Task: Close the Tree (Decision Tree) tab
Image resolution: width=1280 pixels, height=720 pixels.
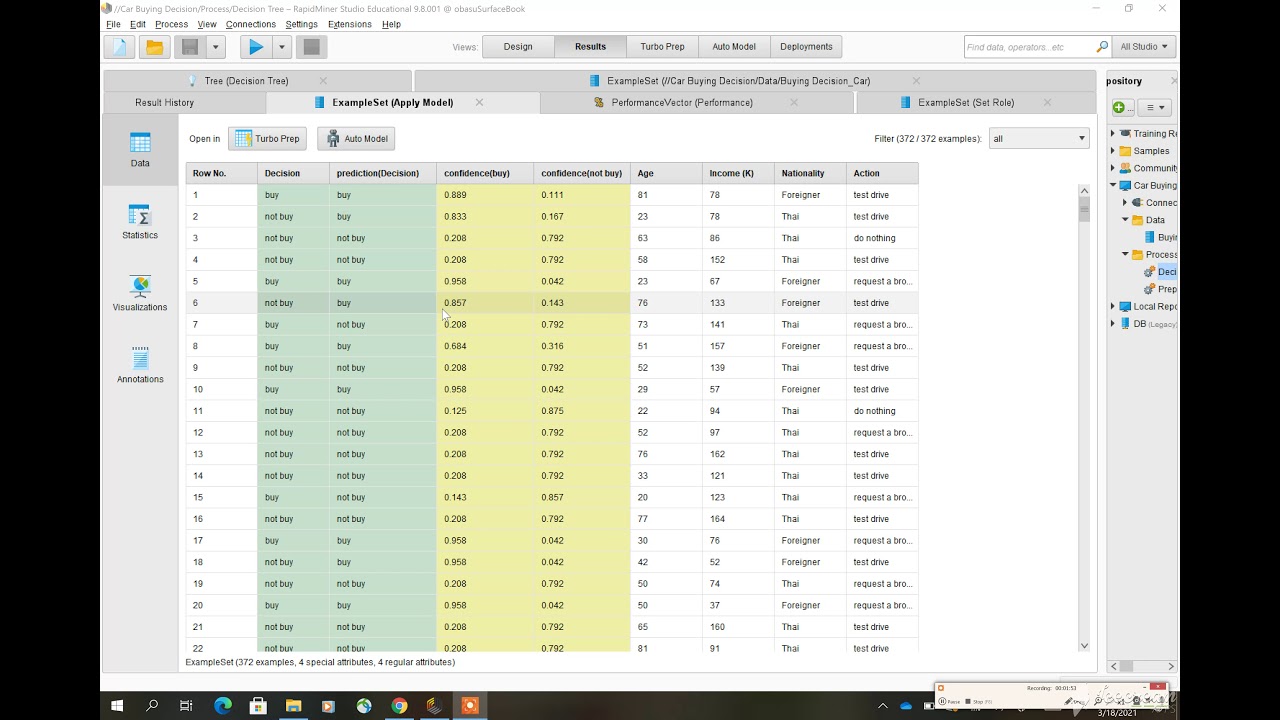Action: 323,81
